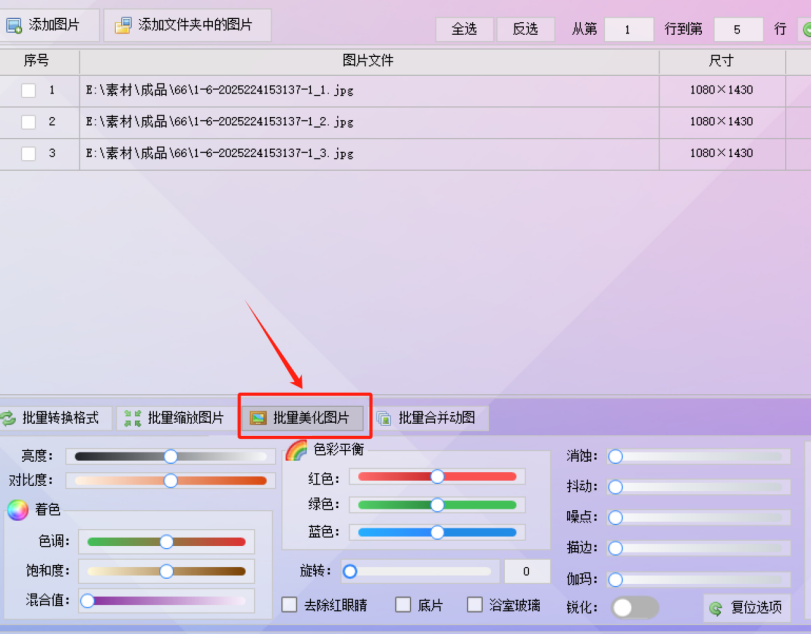The width and height of the screenshot is (811, 634).
Task: Click the 噪点 noise slider handle
Action: 615,517
